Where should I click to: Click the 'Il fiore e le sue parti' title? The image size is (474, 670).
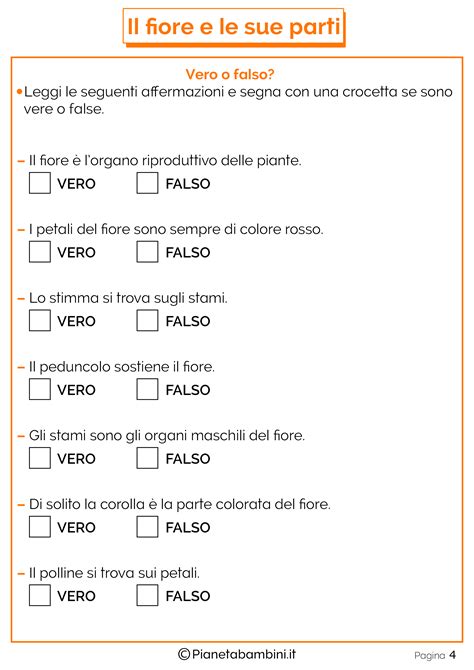(234, 26)
